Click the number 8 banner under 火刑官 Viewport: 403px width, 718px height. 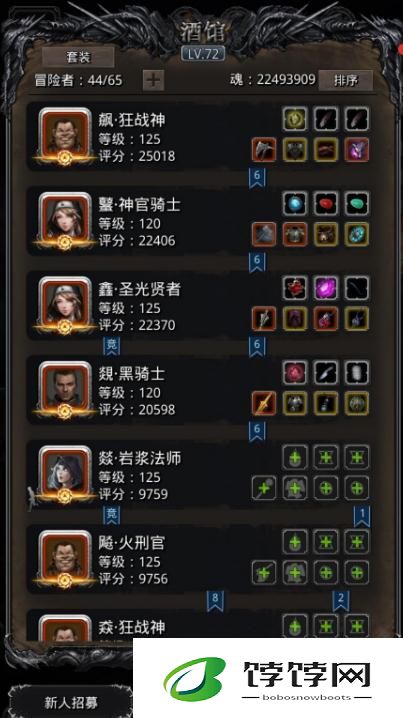(215, 600)
